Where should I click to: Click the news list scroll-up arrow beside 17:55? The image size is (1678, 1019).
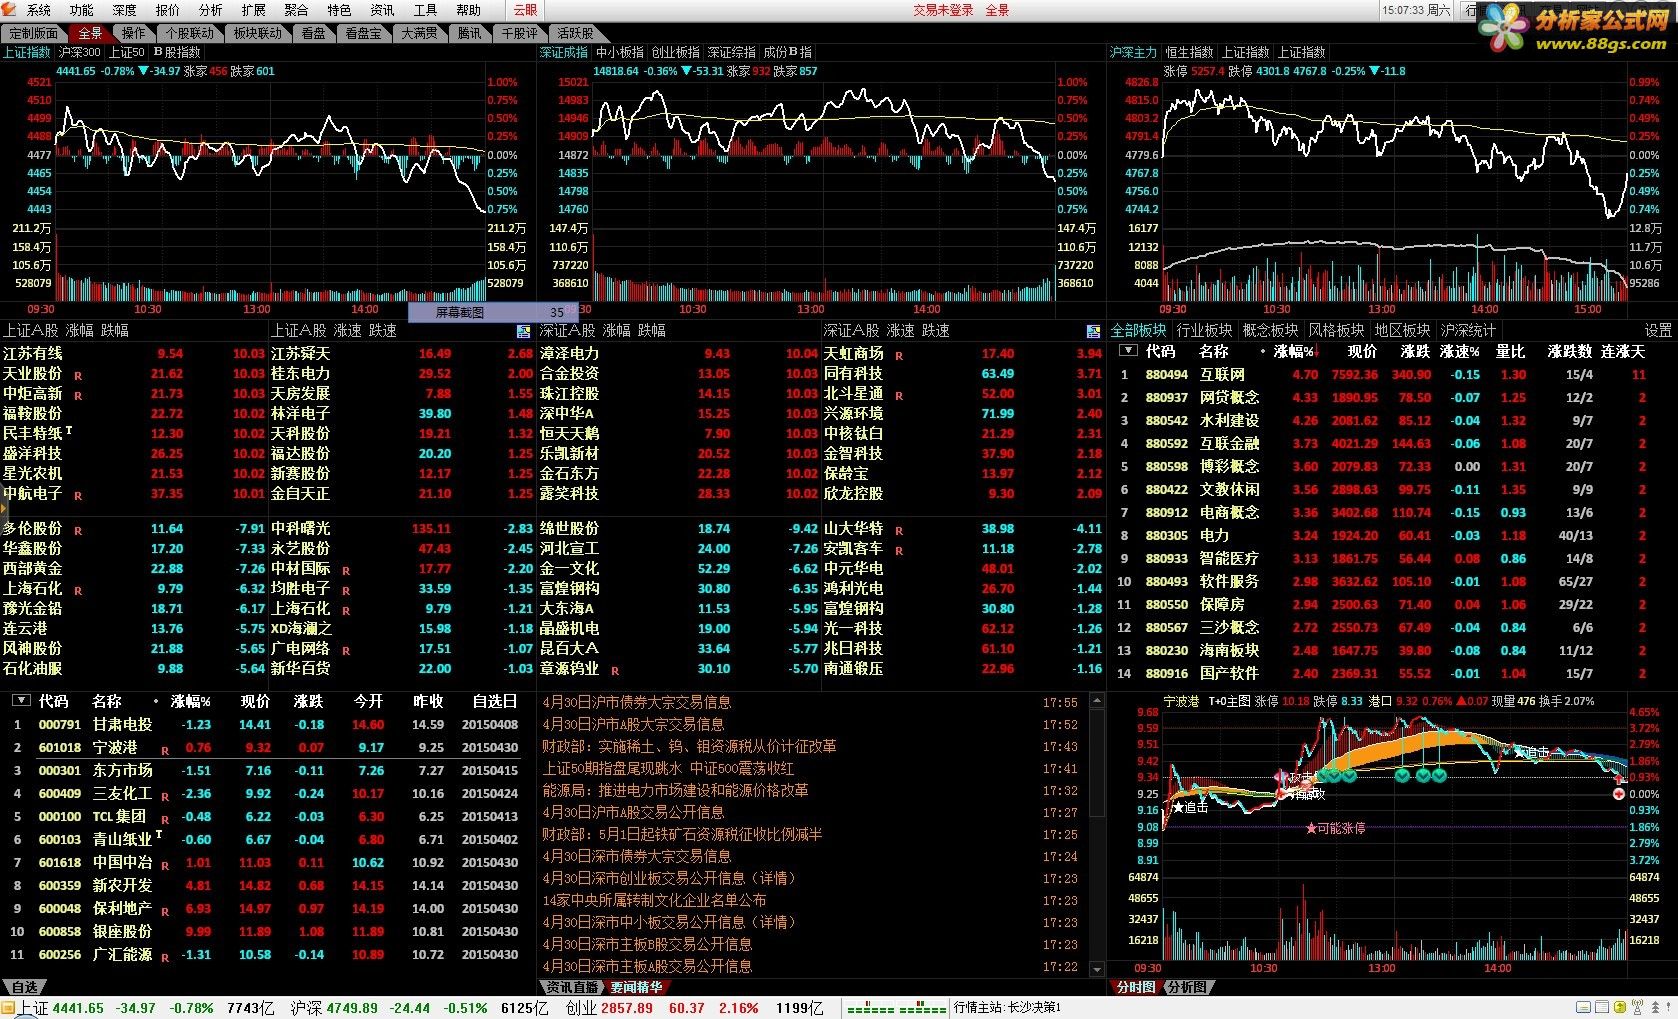tap(1095, 702)
